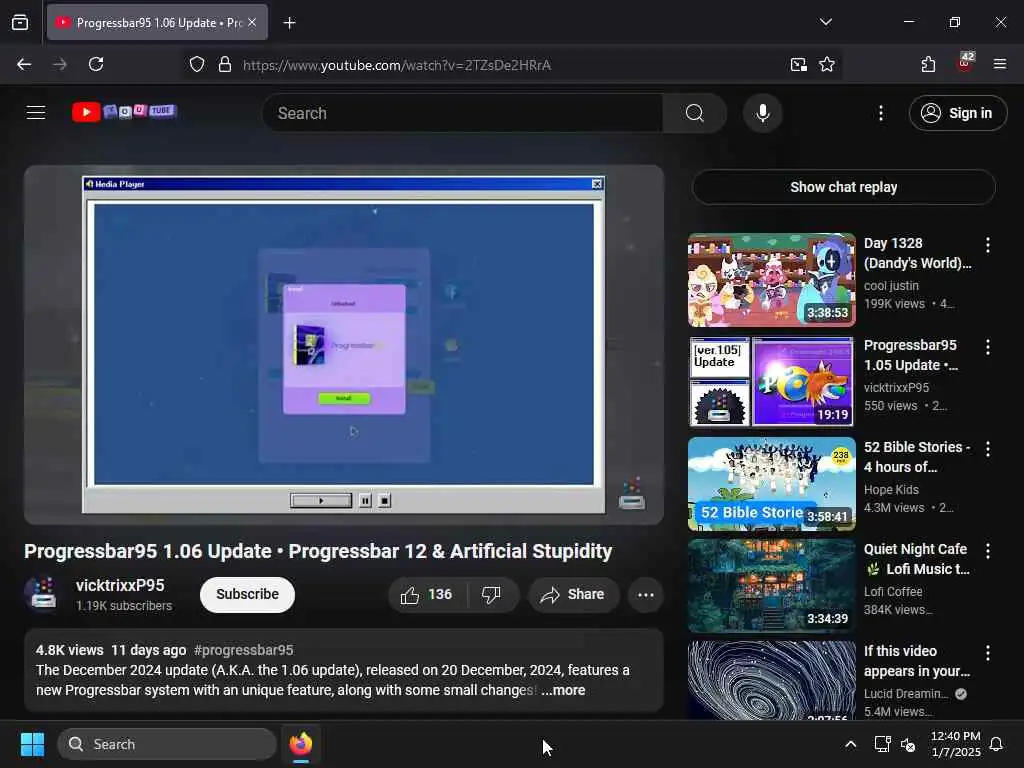The height and width of the screenshot is (768, 1024).
Task: Open extension icon with 42 badge
Action: [964, 64]
